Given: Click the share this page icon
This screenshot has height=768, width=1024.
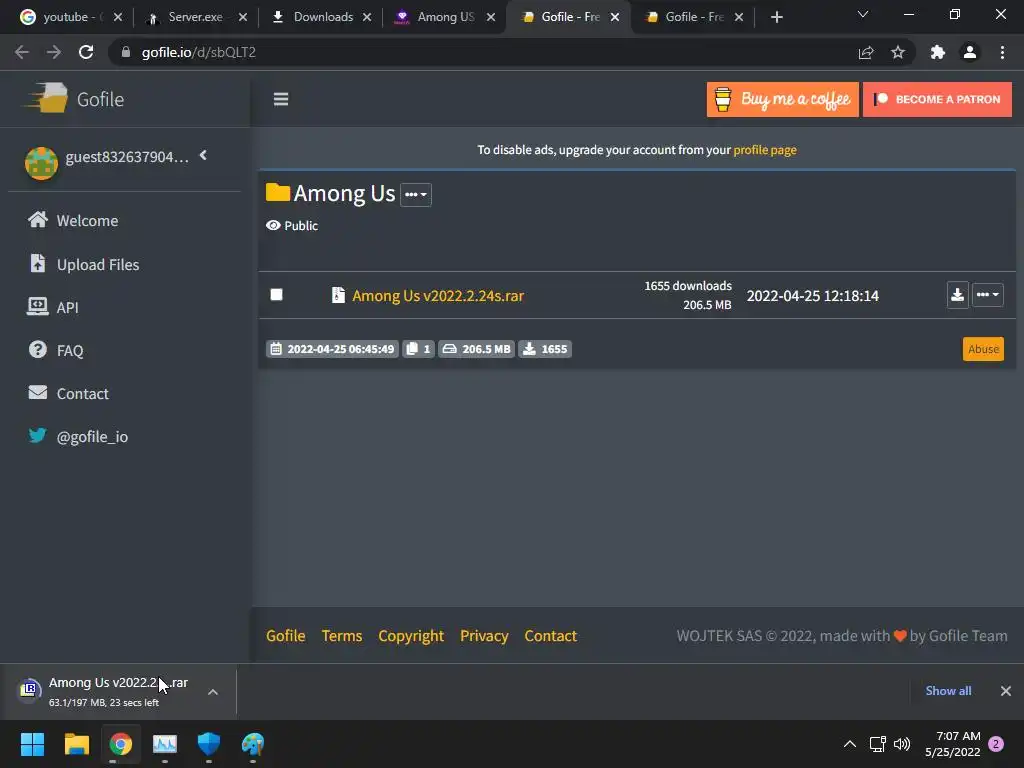Looking at the screenshot, I should pyautogui.click(x=866, y=52).
